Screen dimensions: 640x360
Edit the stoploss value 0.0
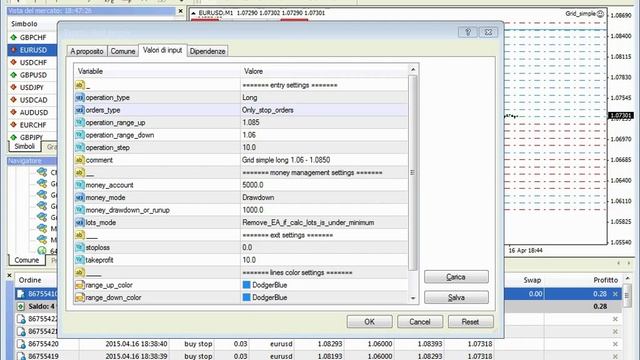324,247
